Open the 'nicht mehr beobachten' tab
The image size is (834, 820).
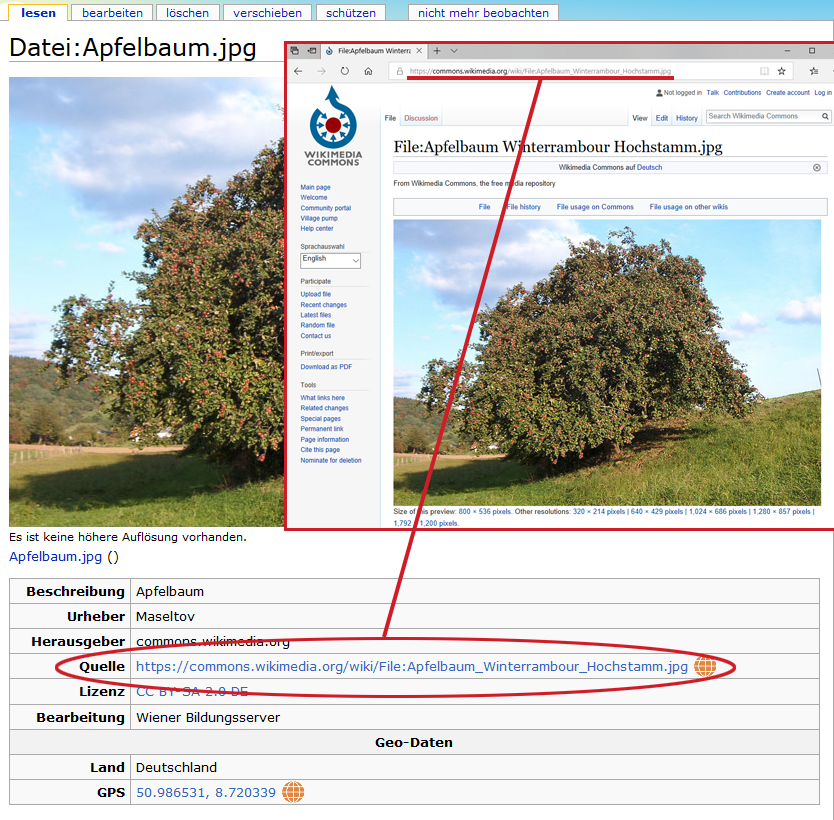click(483, 13)
